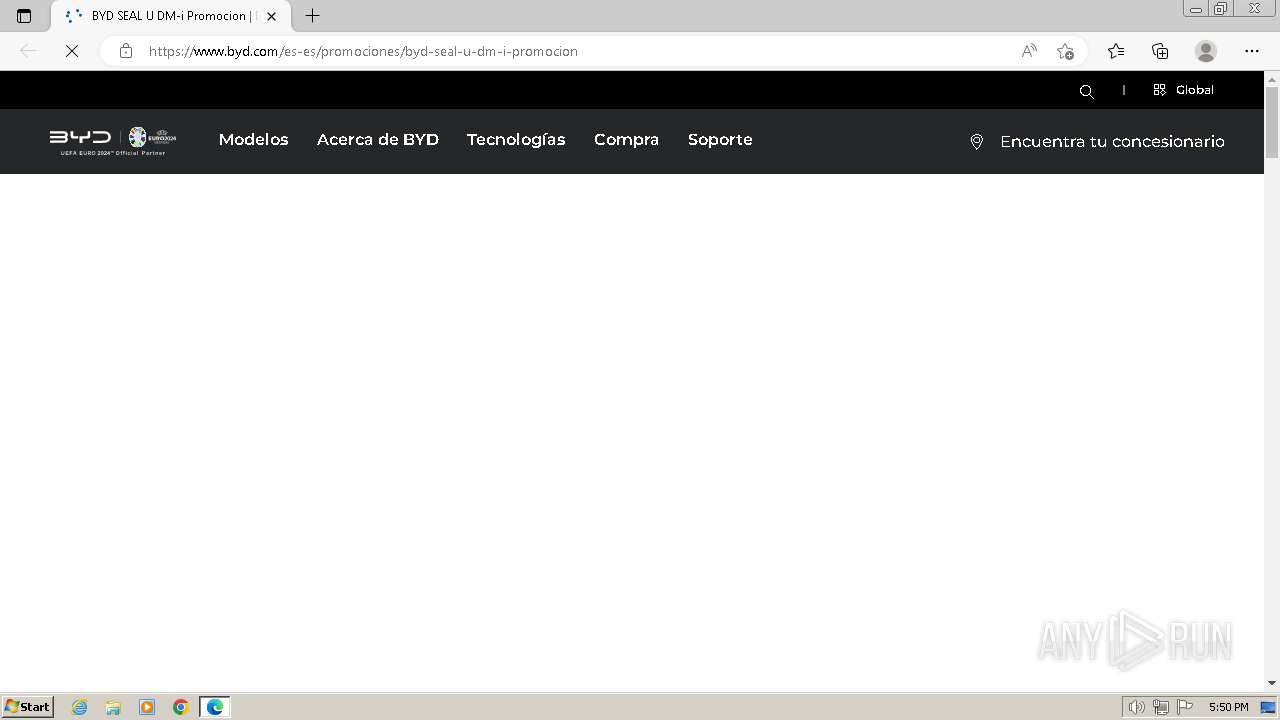
Task: Open Collections panel
Action: [x=1160, y=51]
